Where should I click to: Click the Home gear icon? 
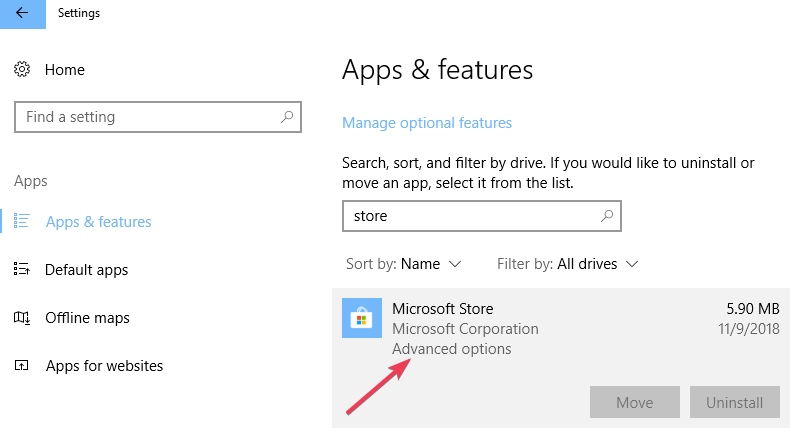click(x=22, y=69)
